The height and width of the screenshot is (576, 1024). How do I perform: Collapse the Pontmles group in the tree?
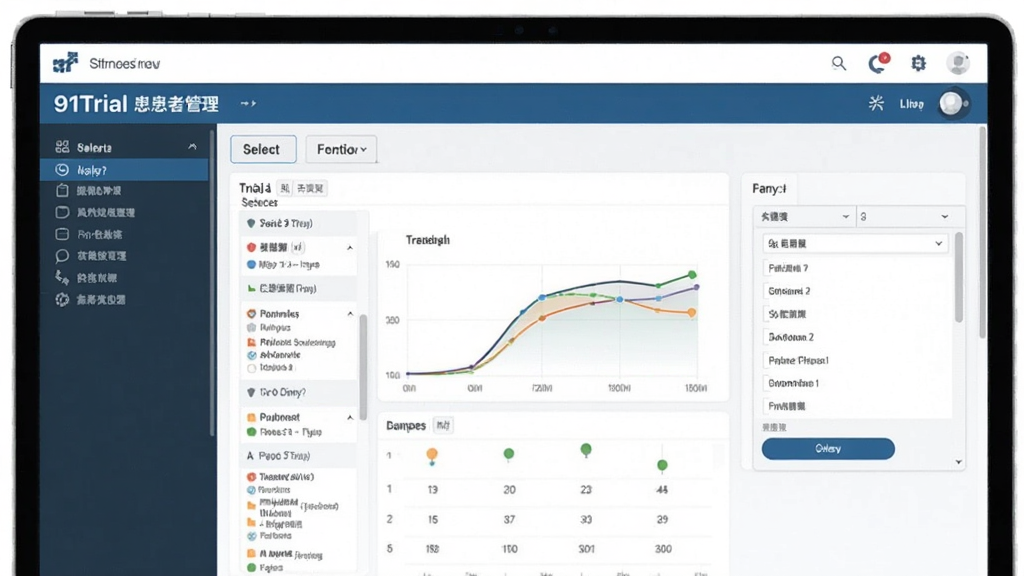(350, 314)
